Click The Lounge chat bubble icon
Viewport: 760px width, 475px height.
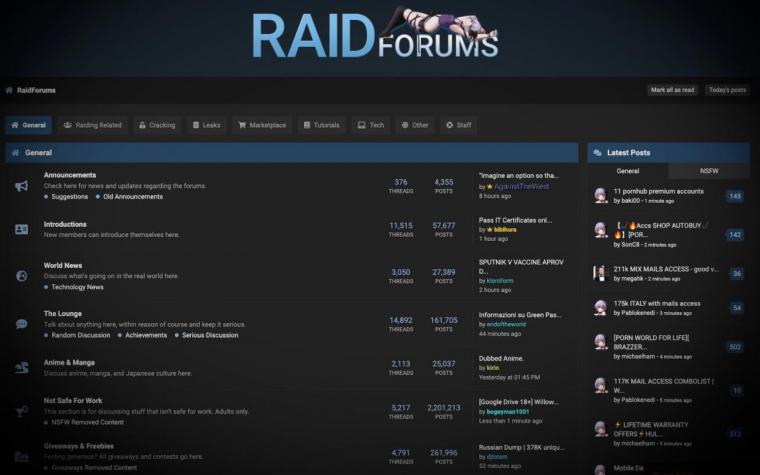21,324
